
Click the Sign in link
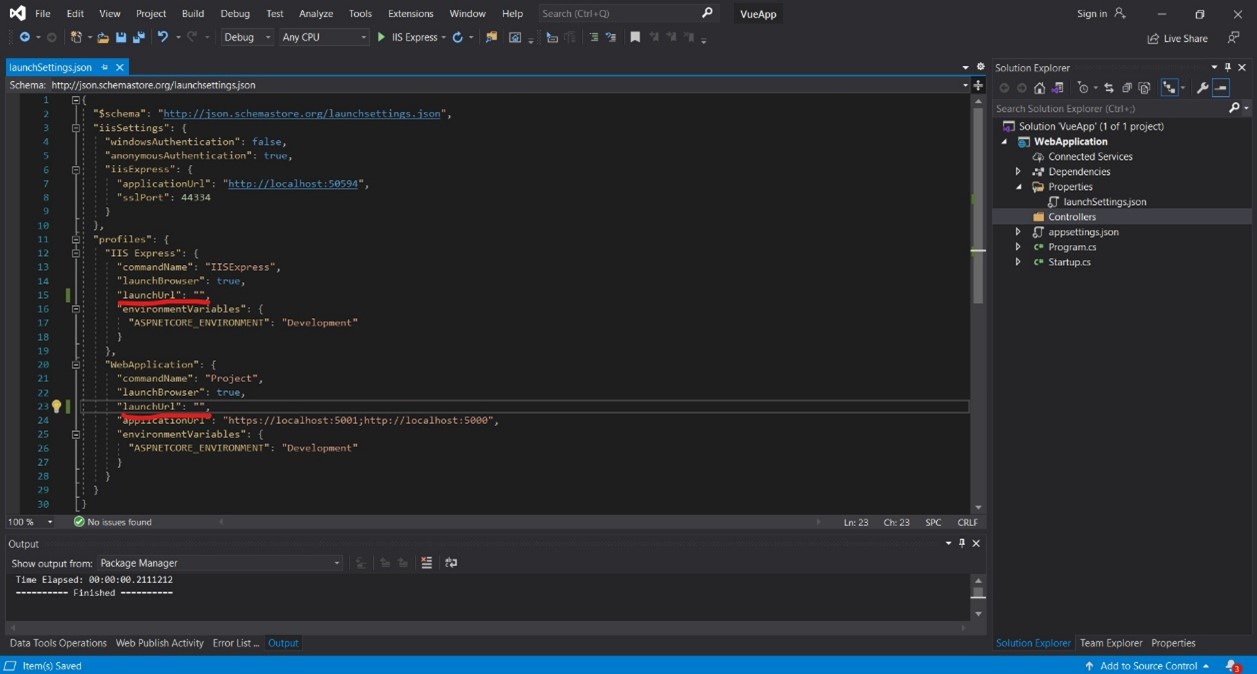click(x=1092, y=13)
